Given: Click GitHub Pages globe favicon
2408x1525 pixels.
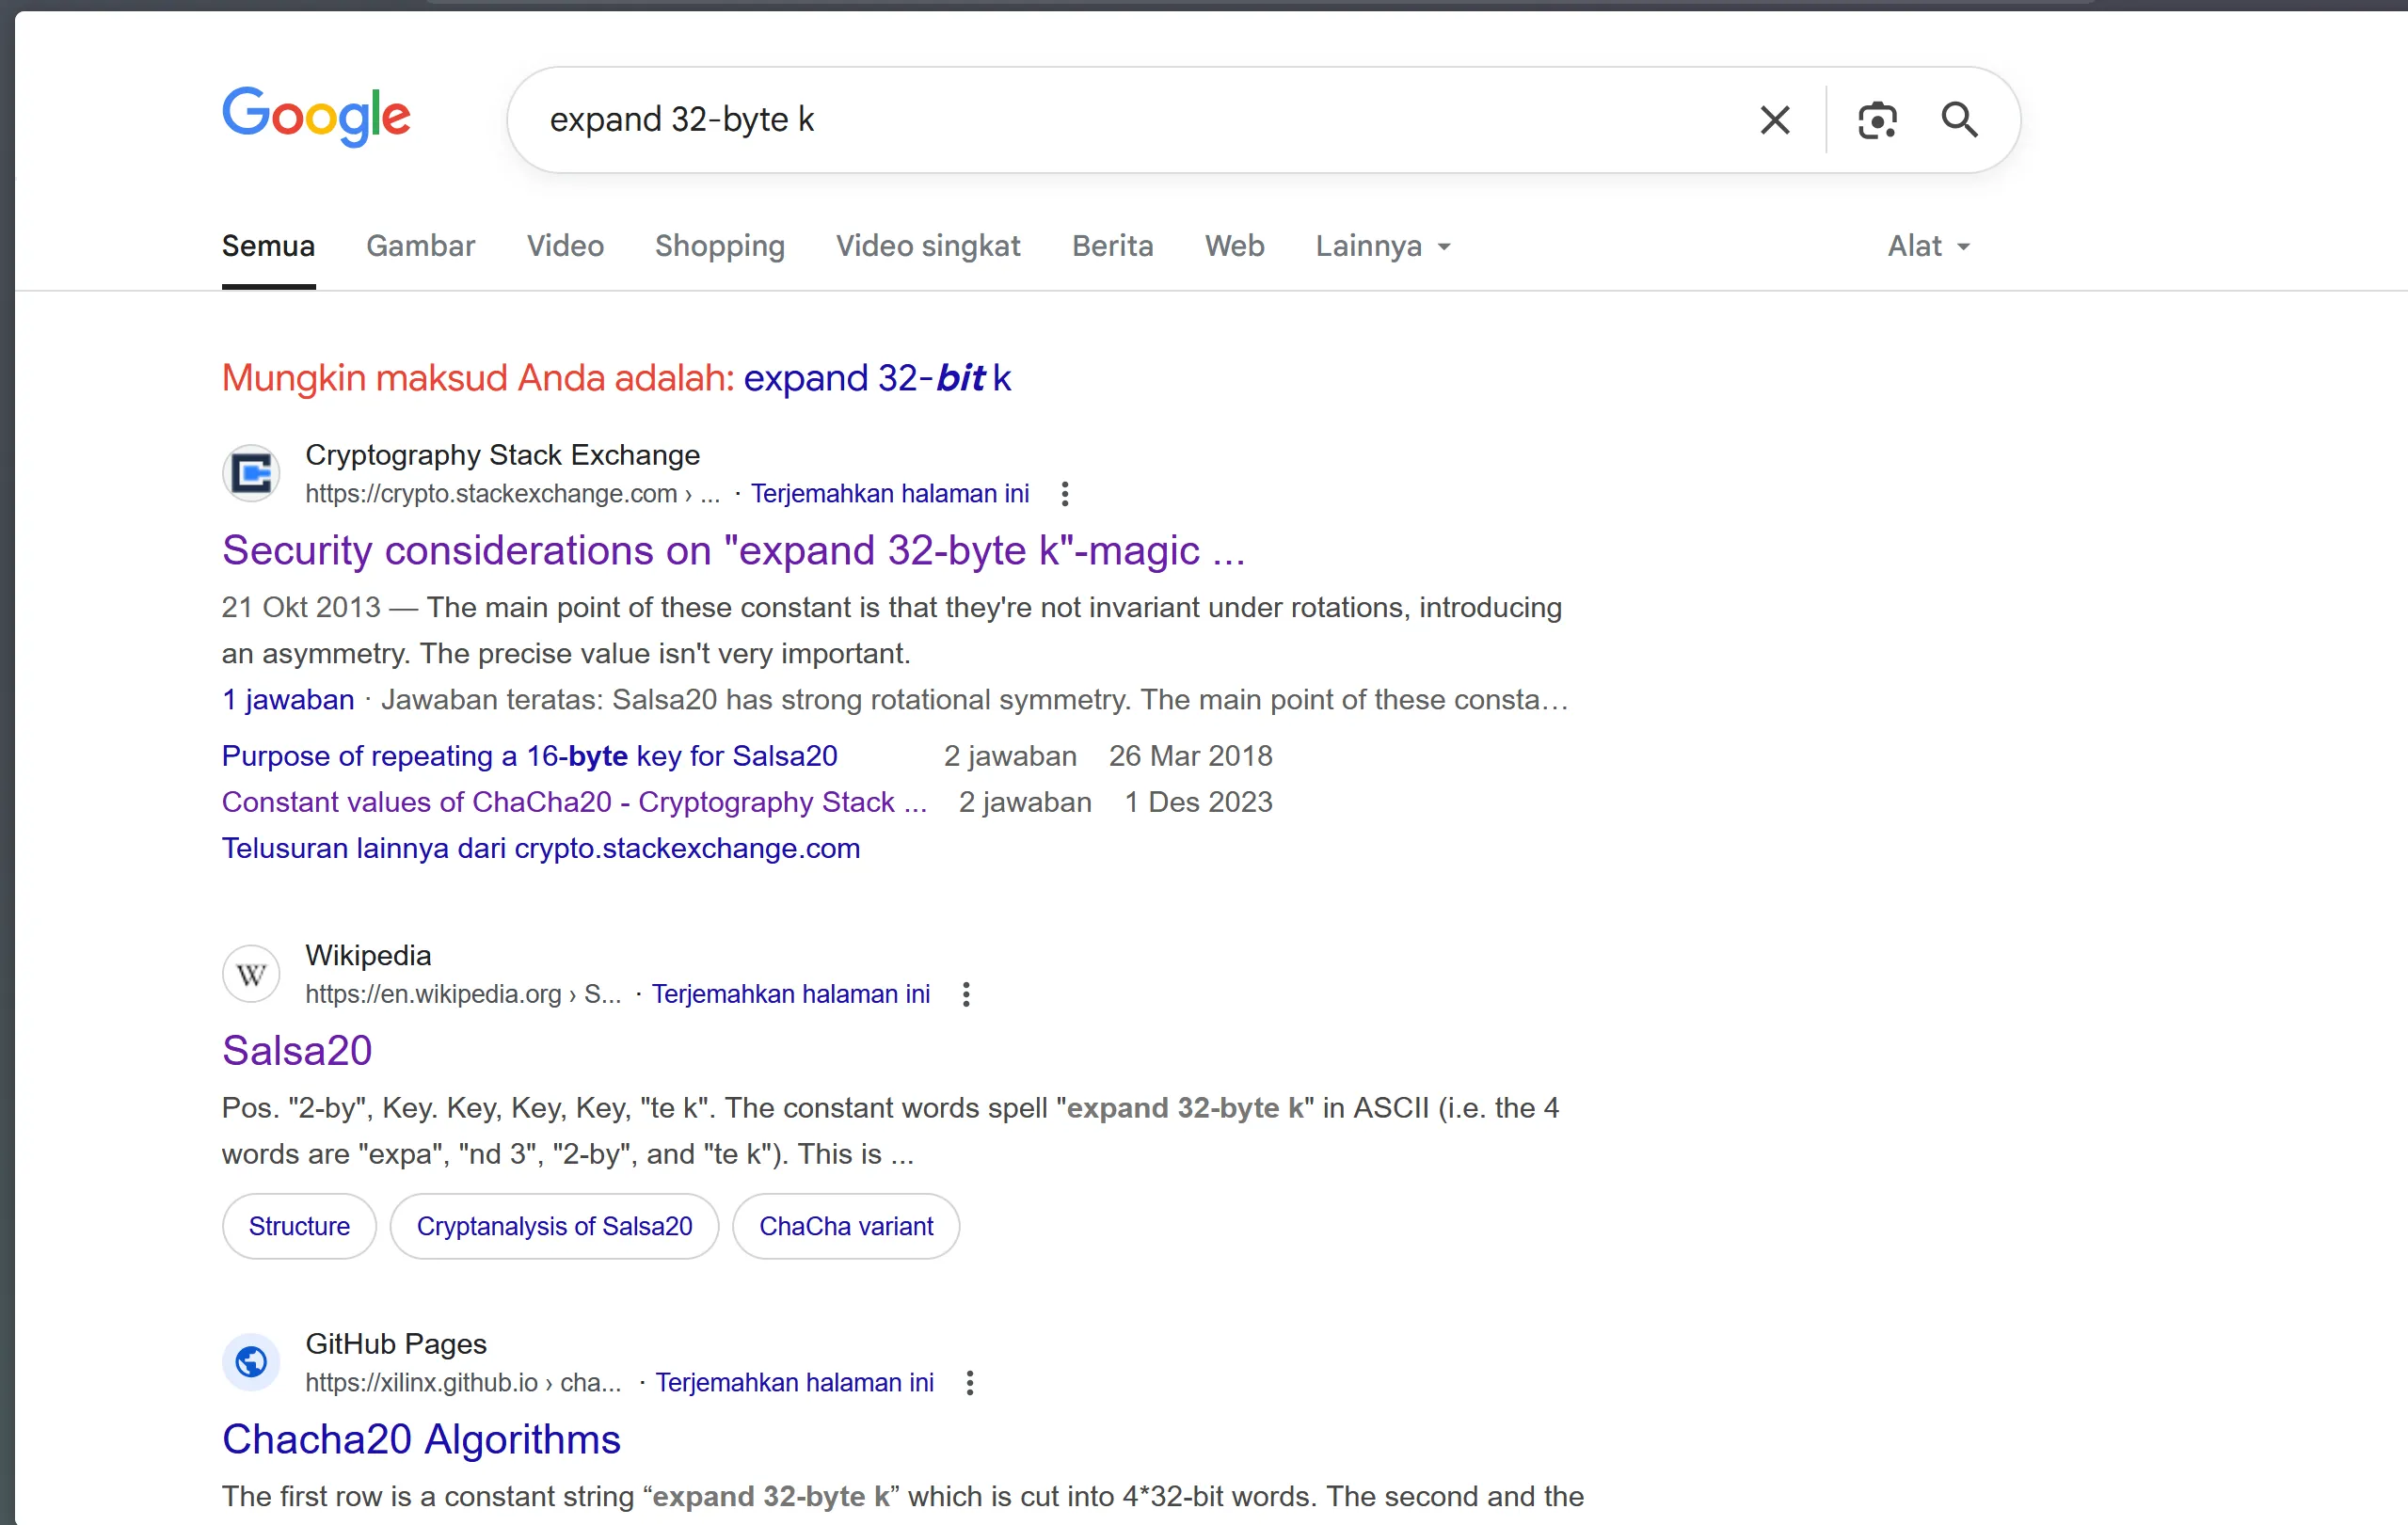Looking at the screenshot, I should 251,1361.
